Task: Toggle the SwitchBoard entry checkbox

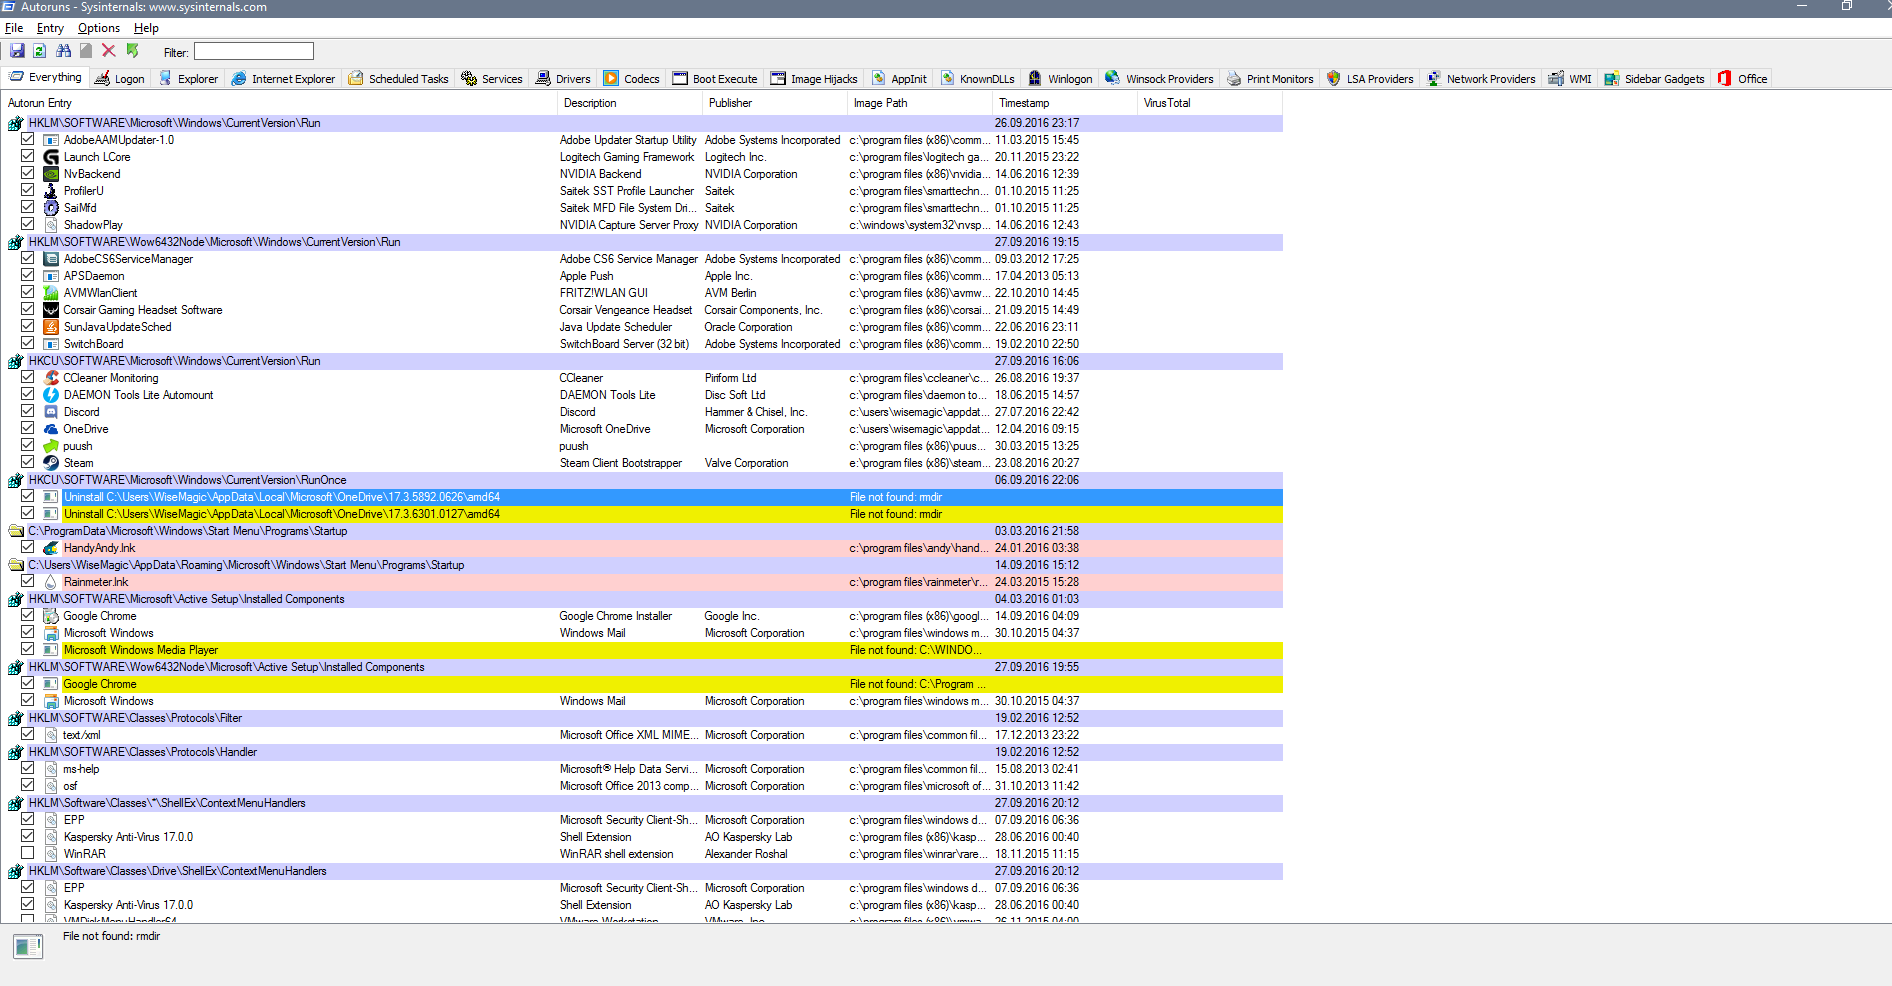Action: click(x=28, y=344)
